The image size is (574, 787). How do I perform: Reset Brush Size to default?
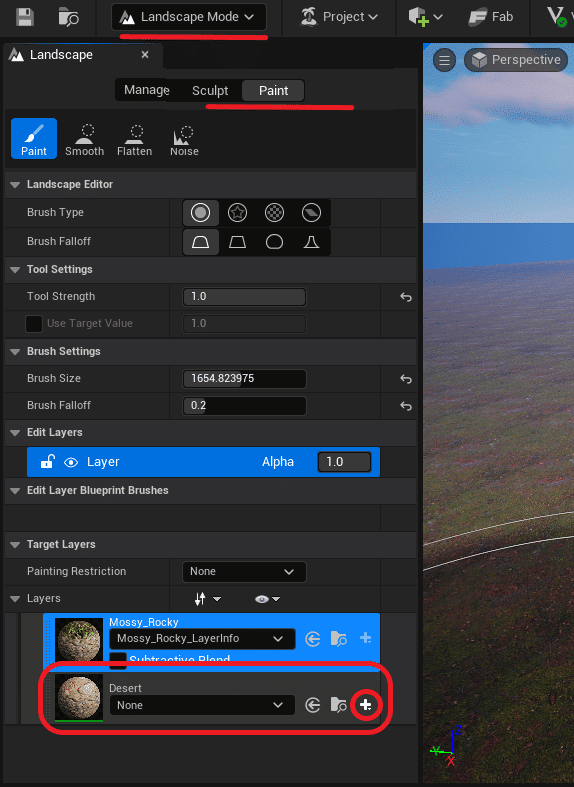[406, 379]
